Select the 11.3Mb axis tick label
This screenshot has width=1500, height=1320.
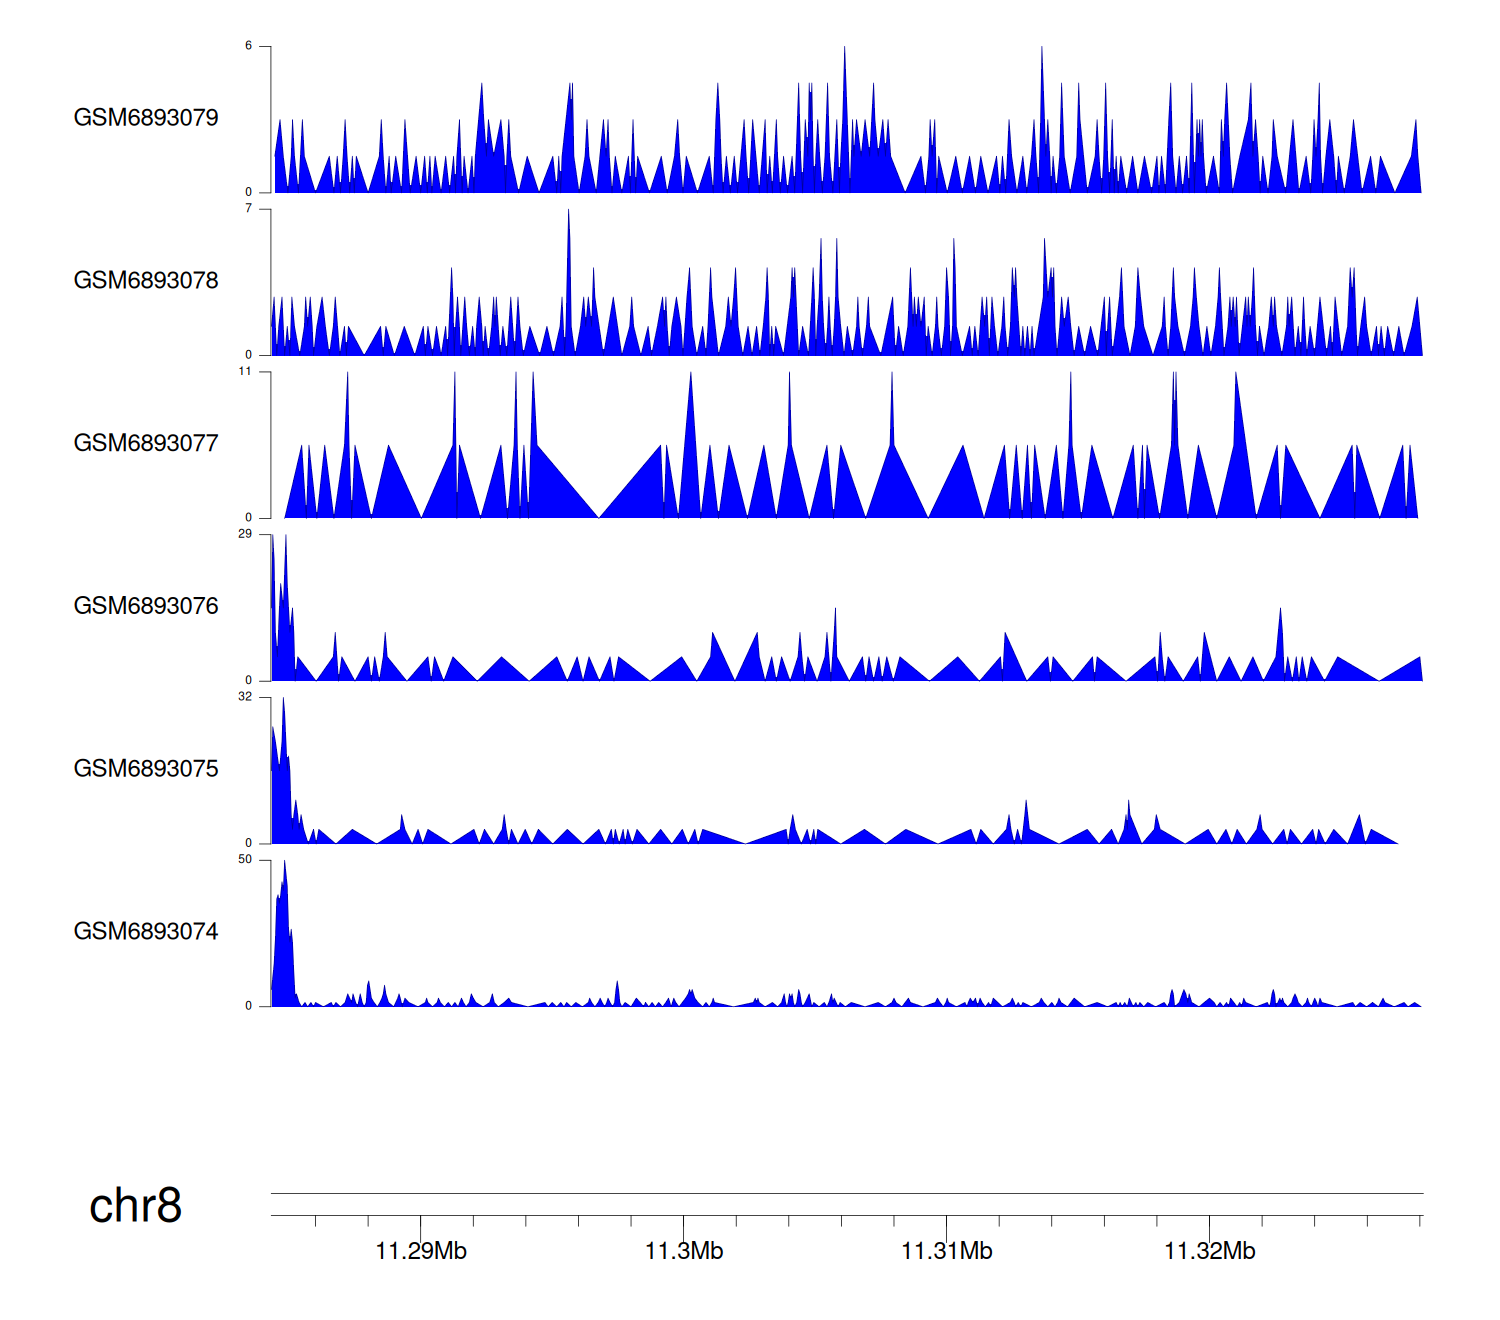684,1251
